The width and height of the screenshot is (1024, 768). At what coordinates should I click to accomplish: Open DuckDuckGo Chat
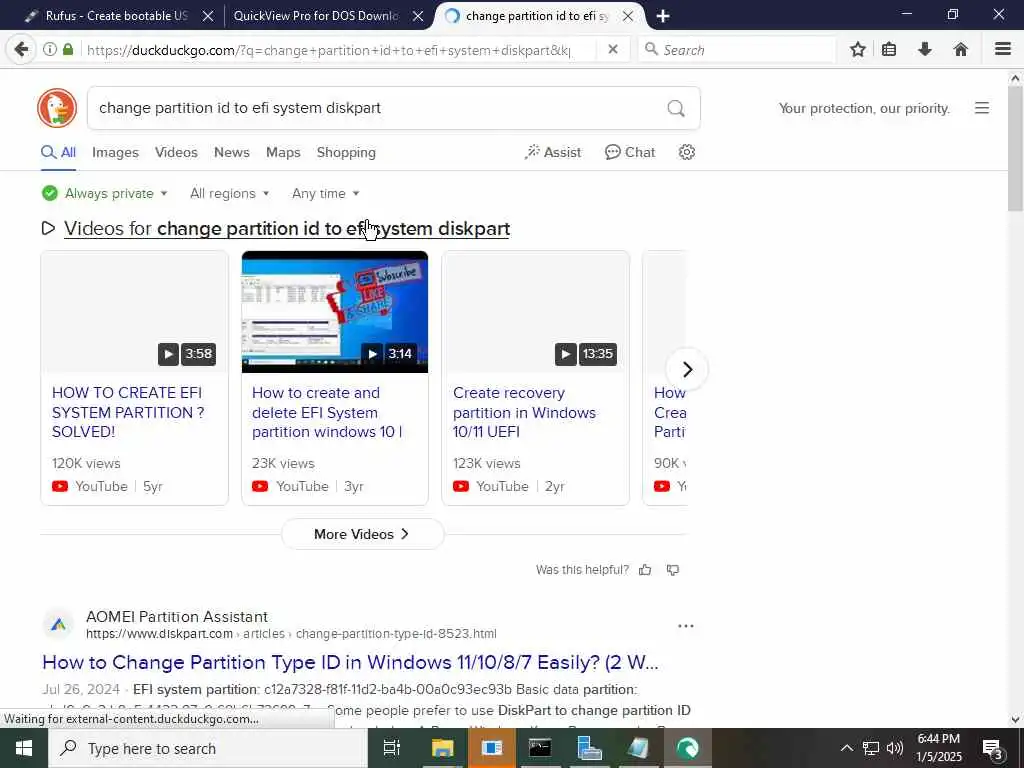coord(630,152)
